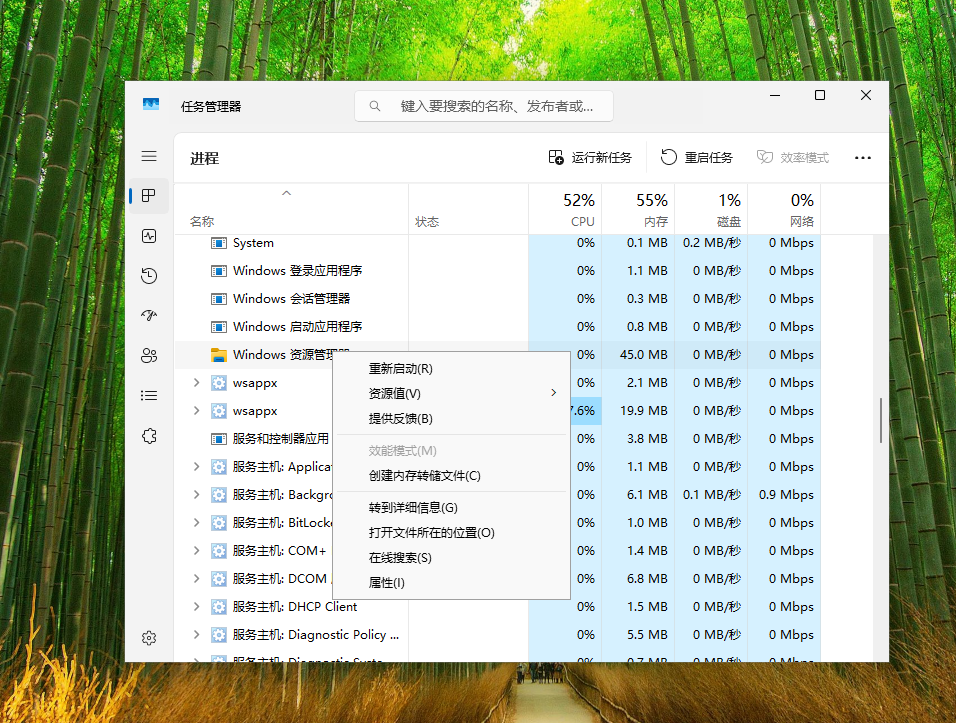This screenshot has width=956, height=723.
Task: Click the 进程 page heading
Action: click(x=204, y=158)
